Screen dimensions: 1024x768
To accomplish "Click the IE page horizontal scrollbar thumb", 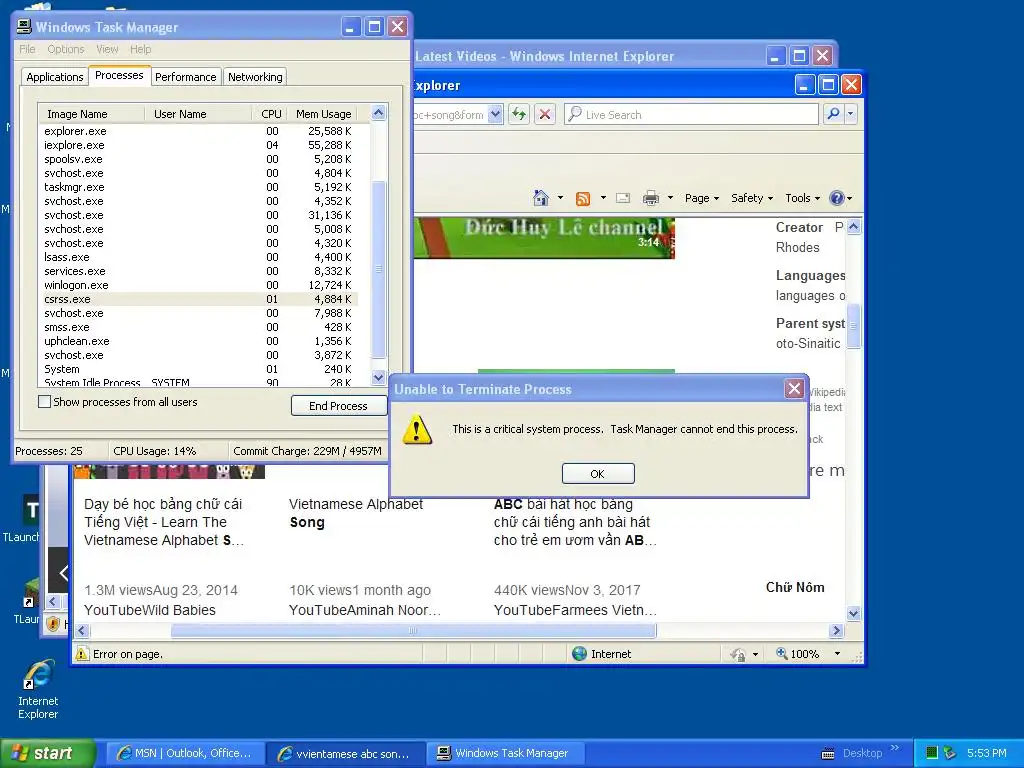I will point(413,630).
